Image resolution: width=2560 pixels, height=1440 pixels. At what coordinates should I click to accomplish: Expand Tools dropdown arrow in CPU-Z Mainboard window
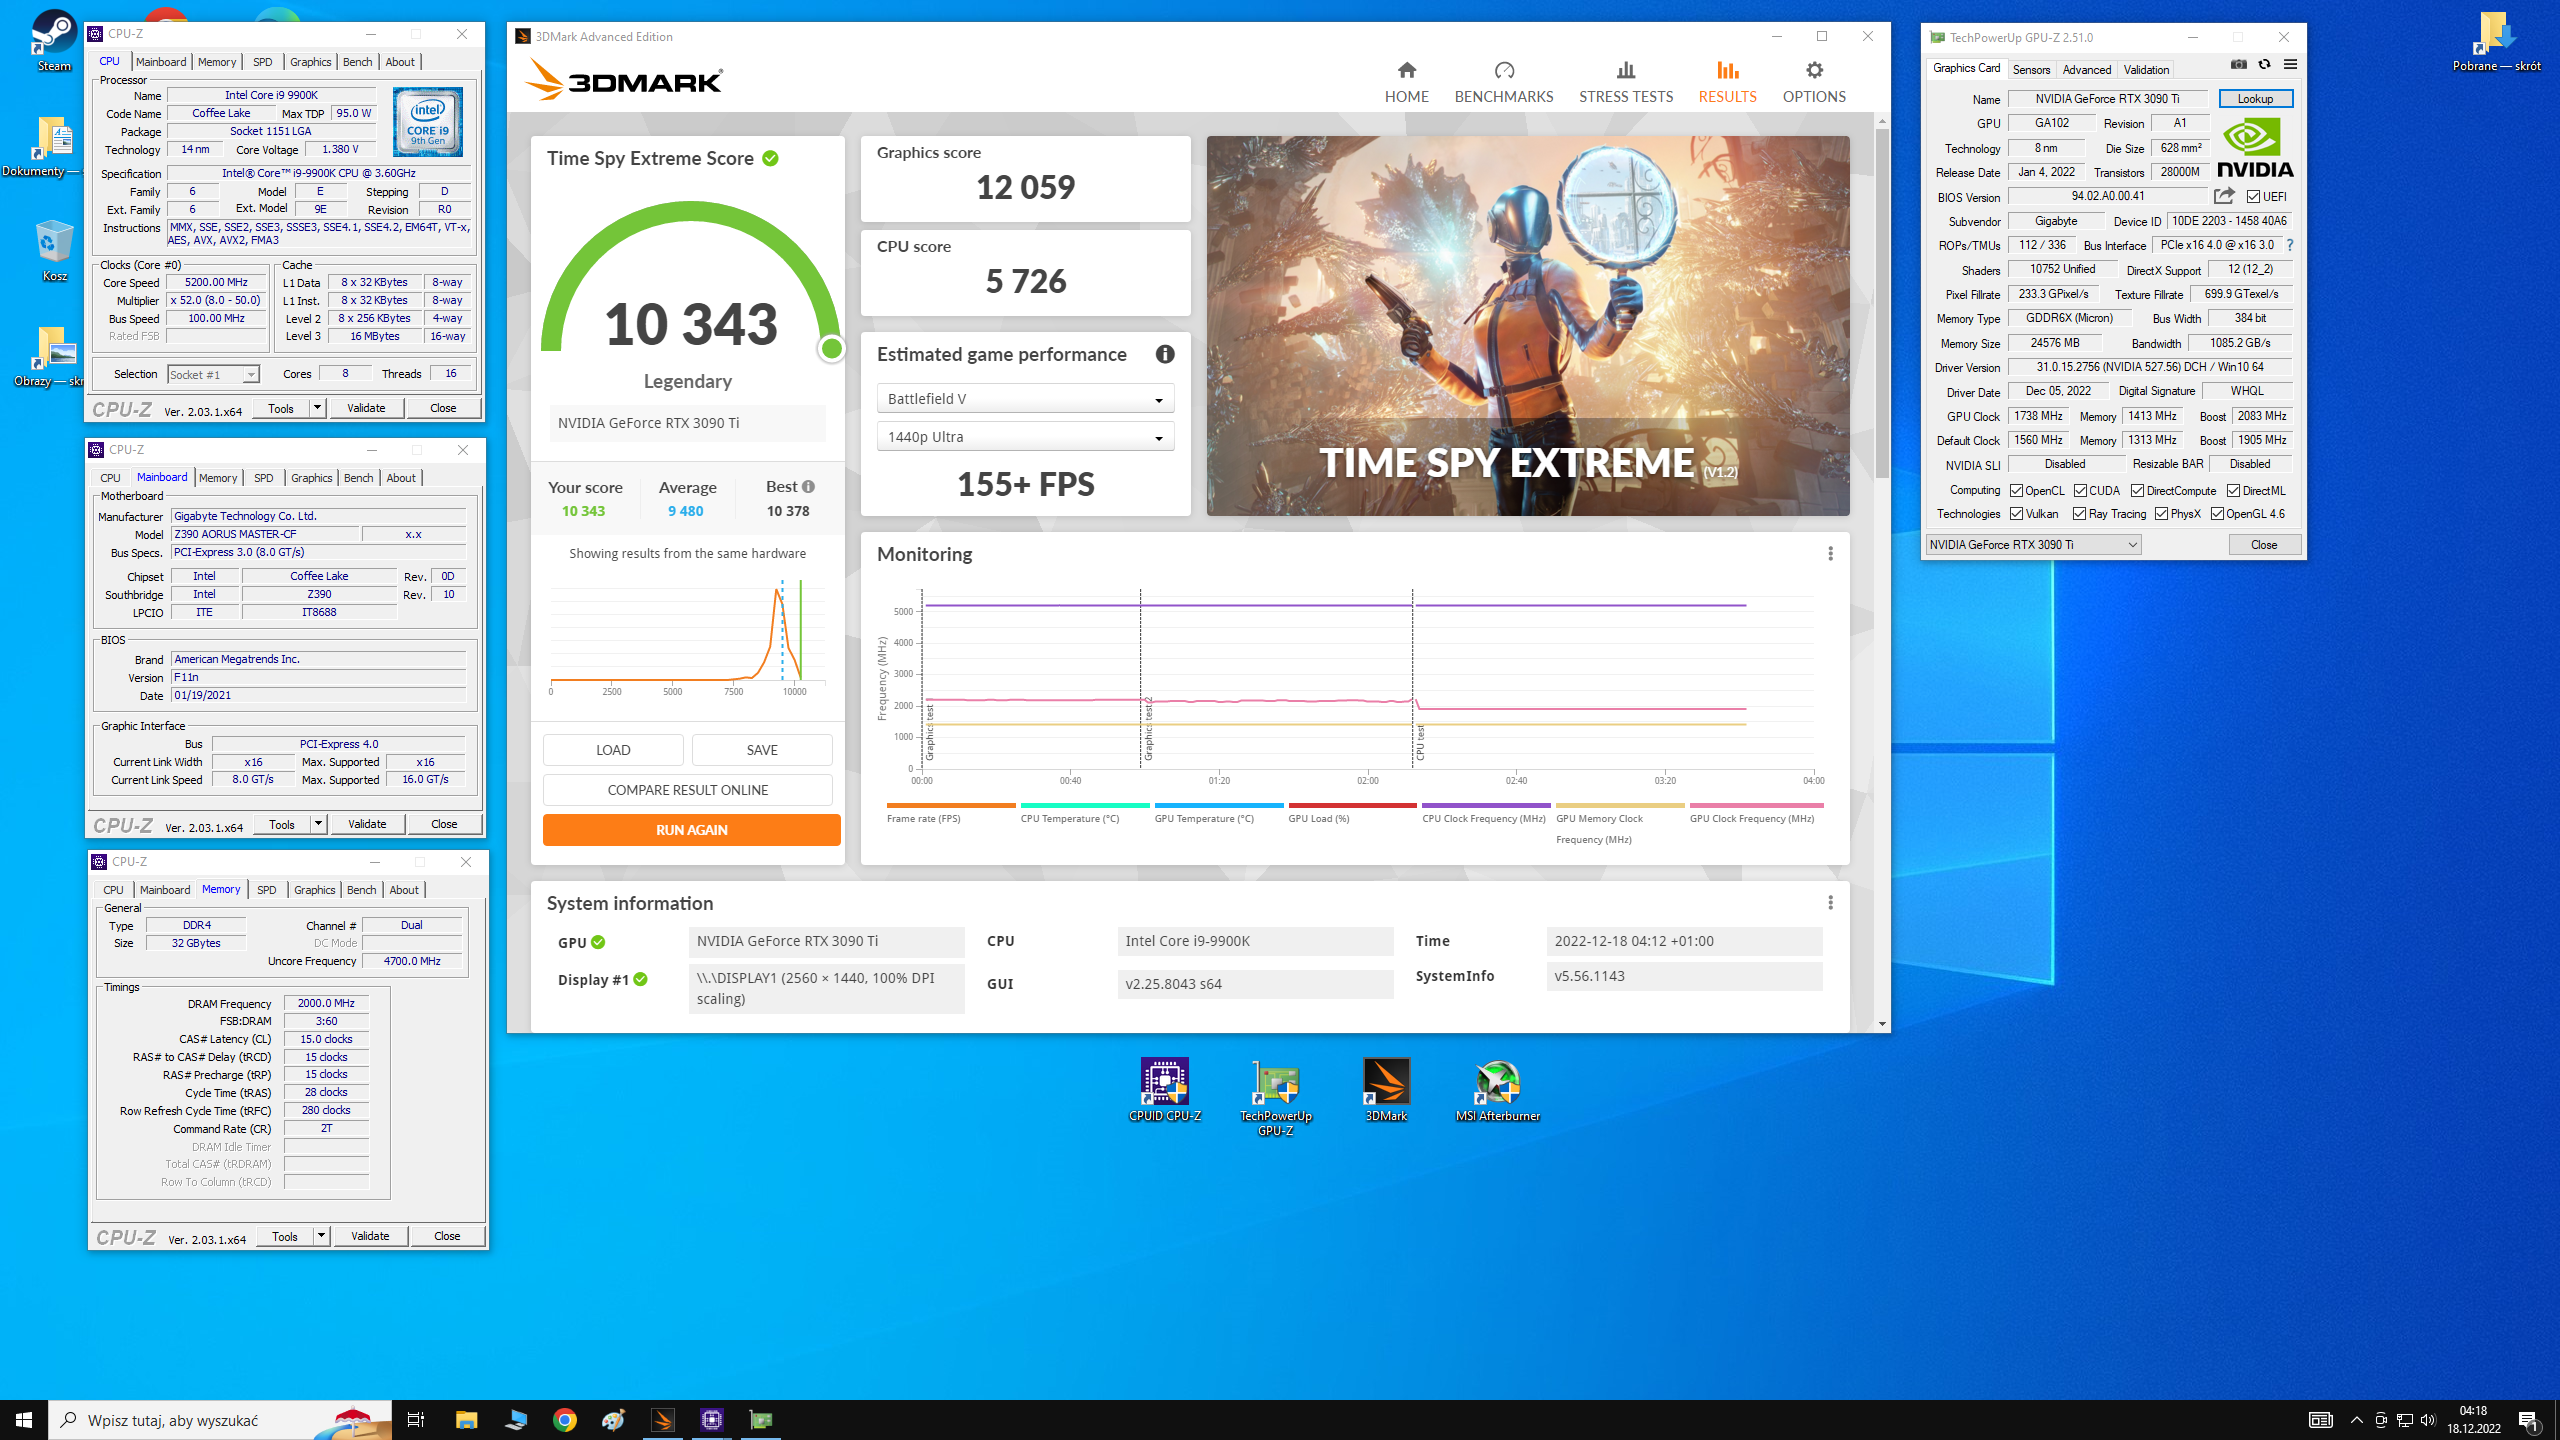pyautogui.click(x=318, y=824)
